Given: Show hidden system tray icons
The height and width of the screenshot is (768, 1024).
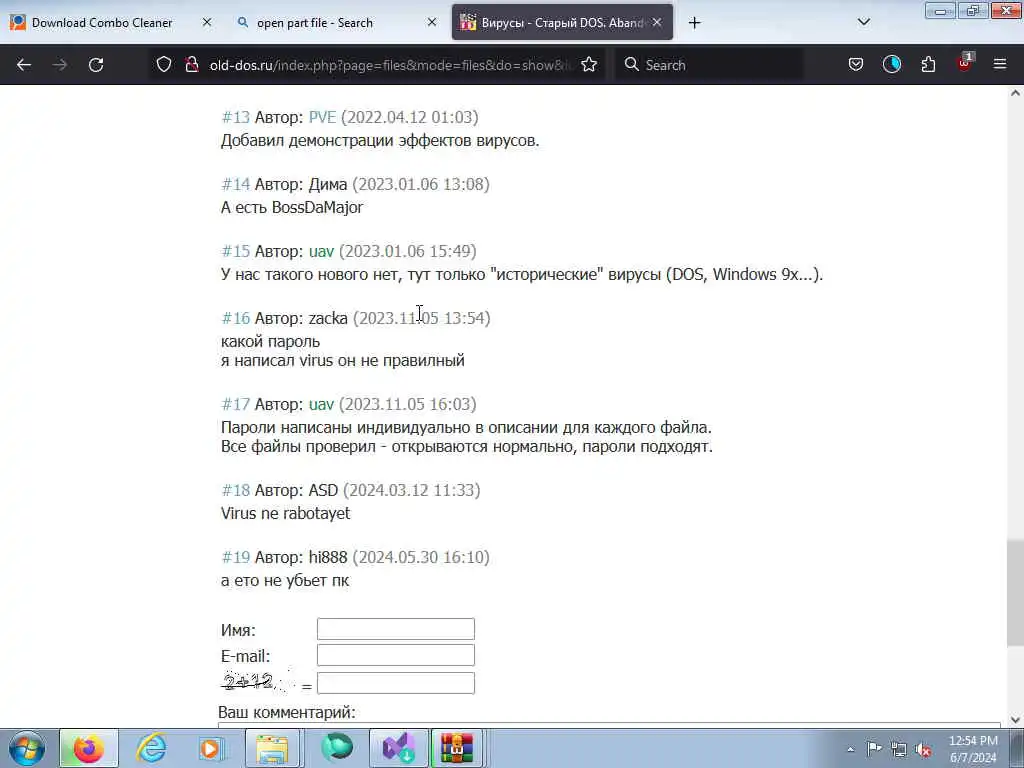Looking at the screenshot, I should (850, 750).
